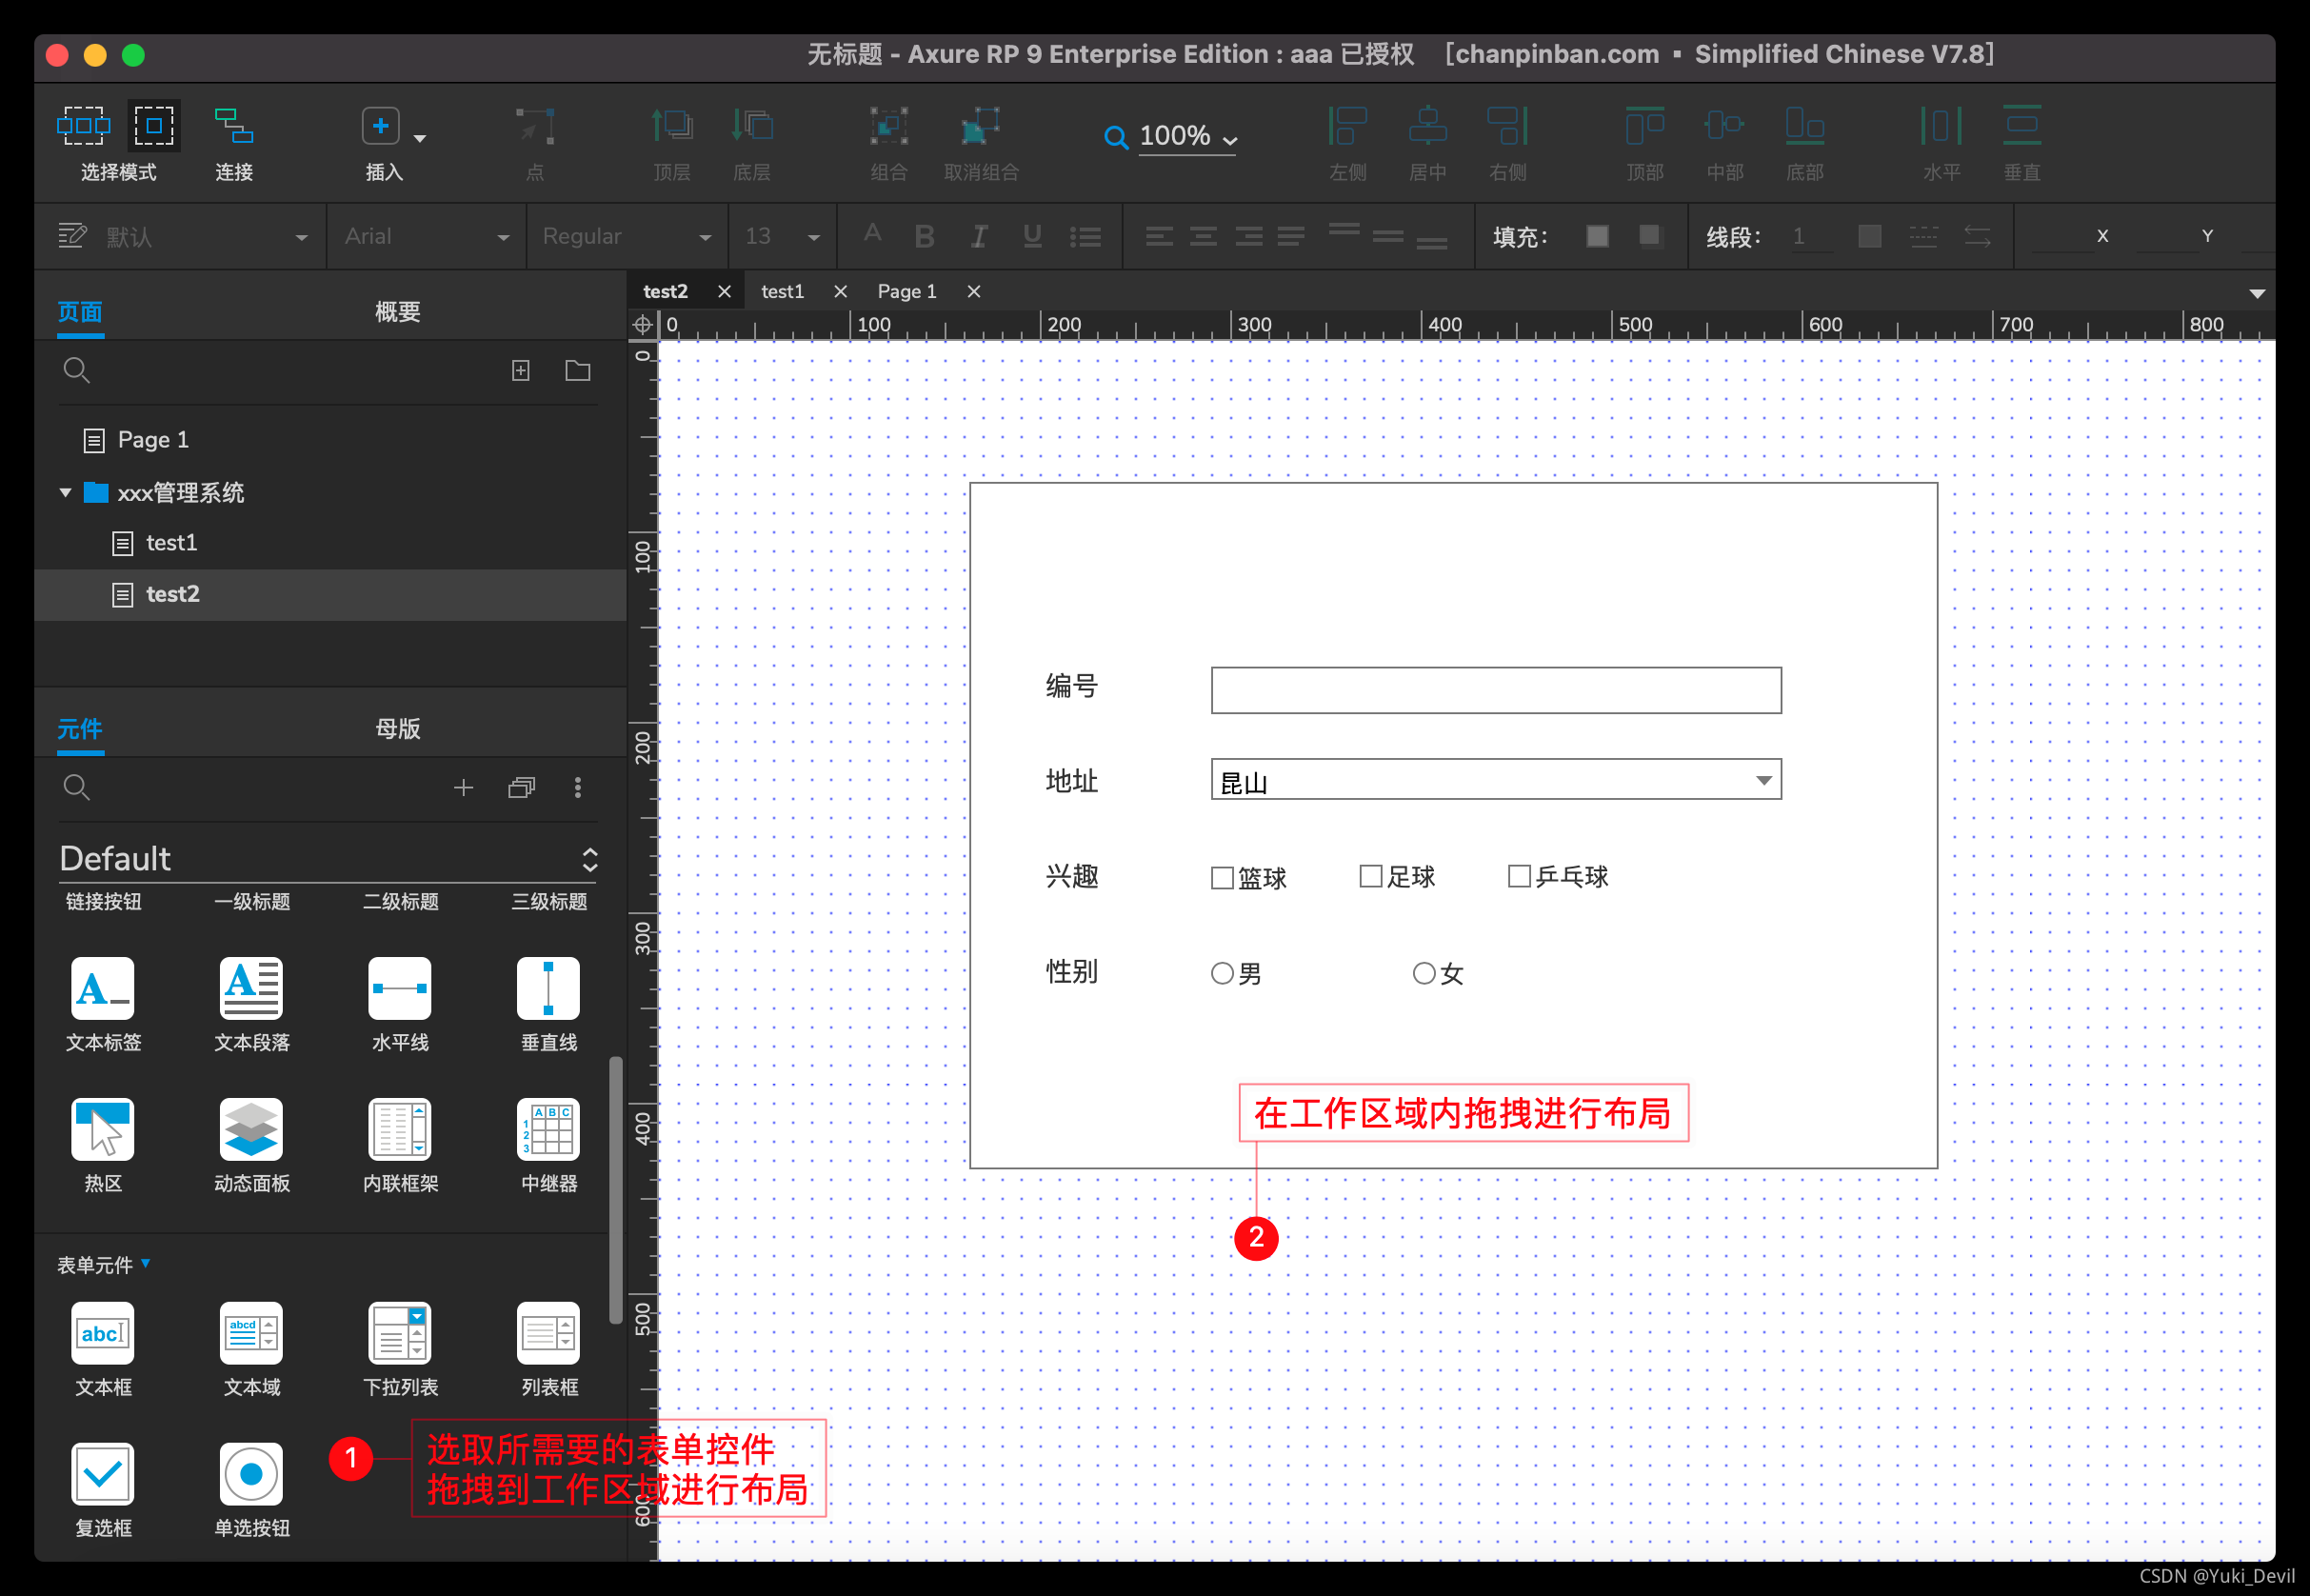Add new page icon in Pages panel
The height and width of the screenshot is (1596, 2310).
[x=521, y=371]
